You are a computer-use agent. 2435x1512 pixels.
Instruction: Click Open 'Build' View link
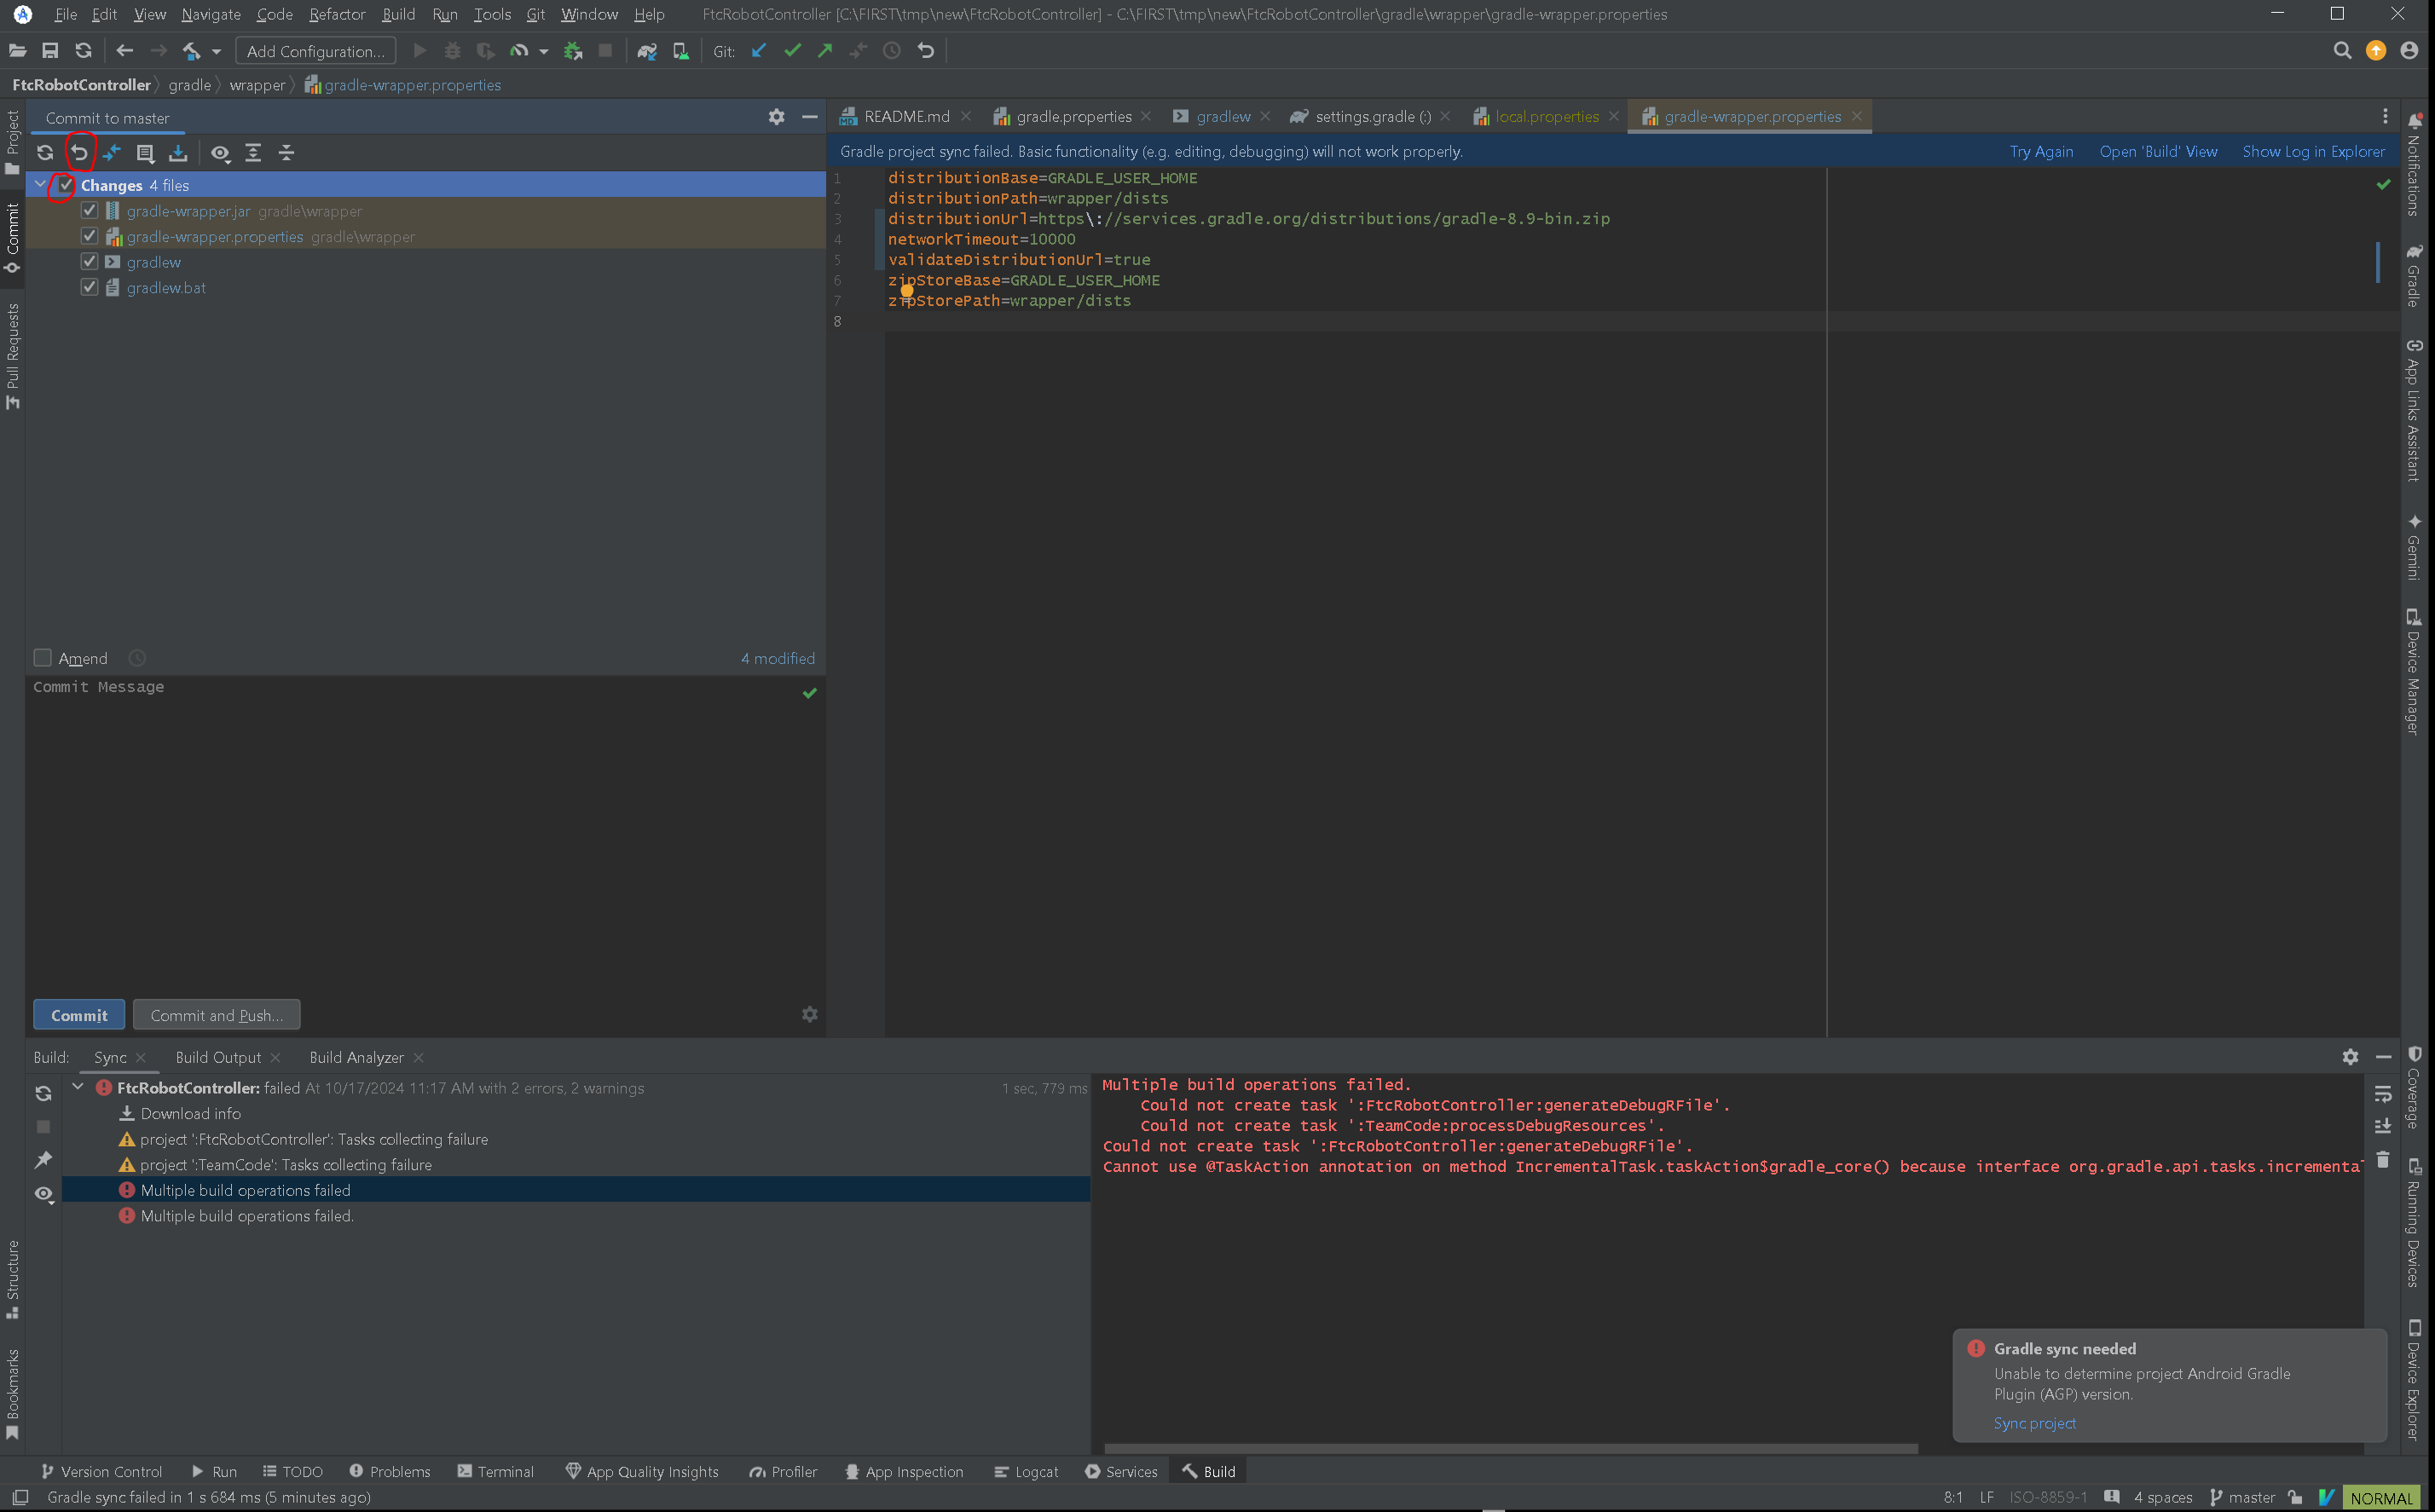[x=2158, y=152]
